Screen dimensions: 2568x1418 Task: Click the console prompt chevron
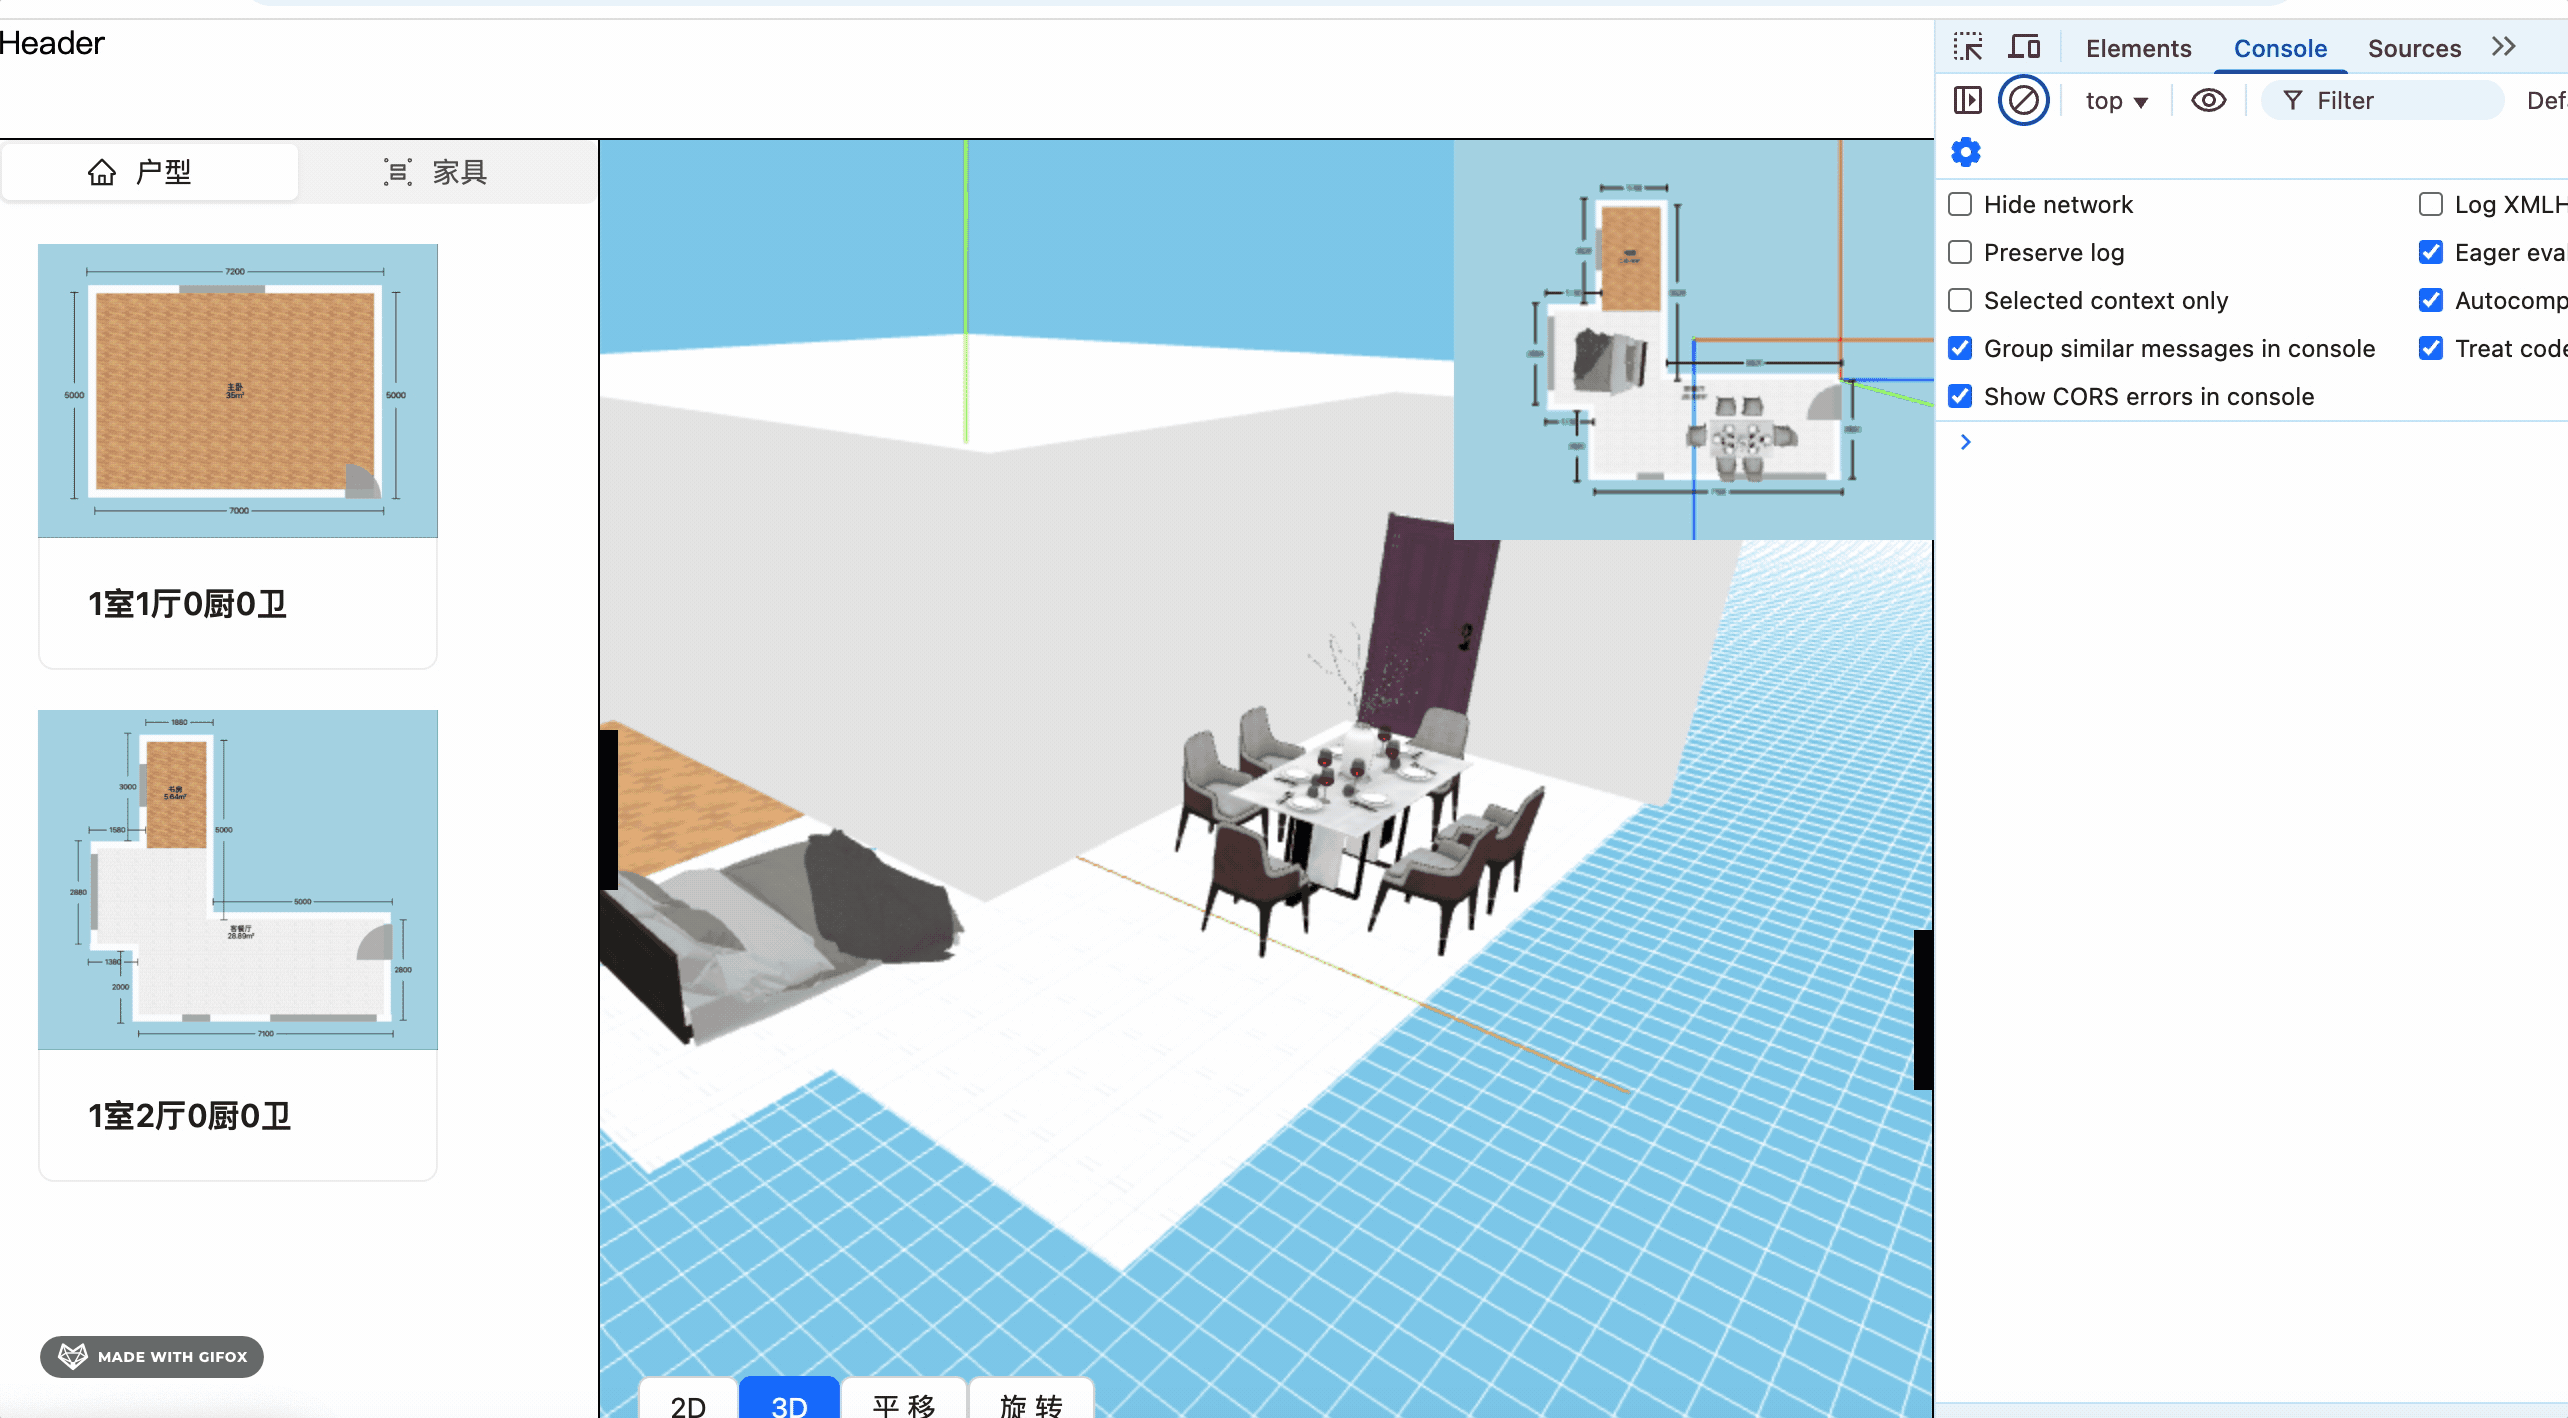(1966, 442)
